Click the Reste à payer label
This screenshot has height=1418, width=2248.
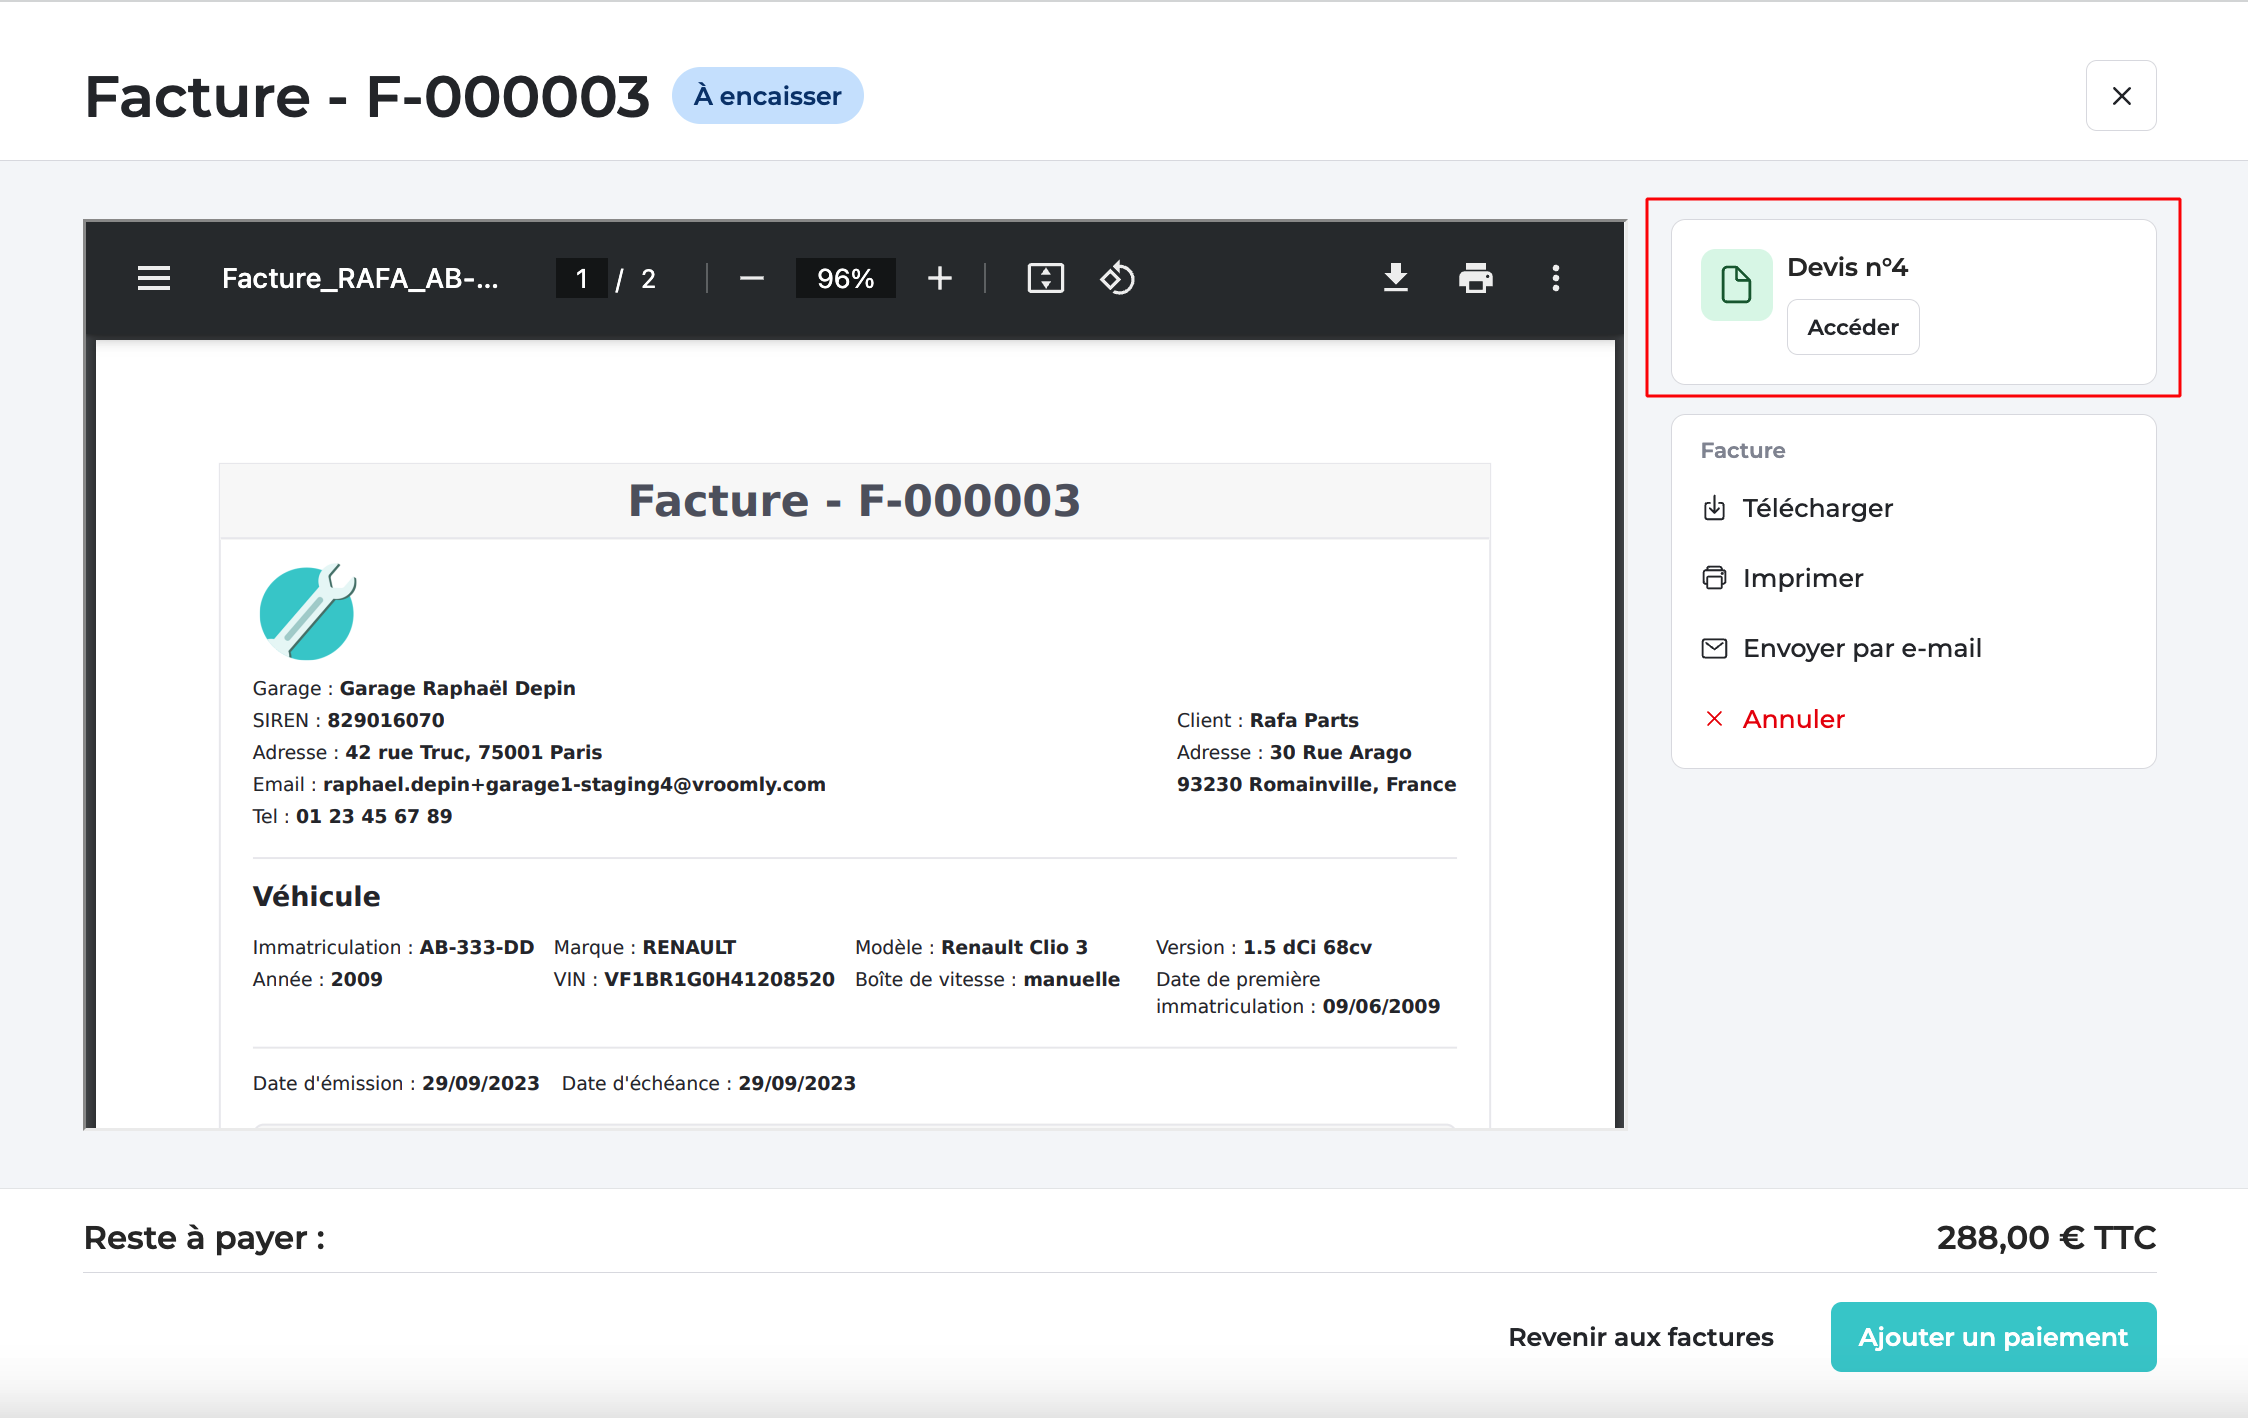[205, 1238]
